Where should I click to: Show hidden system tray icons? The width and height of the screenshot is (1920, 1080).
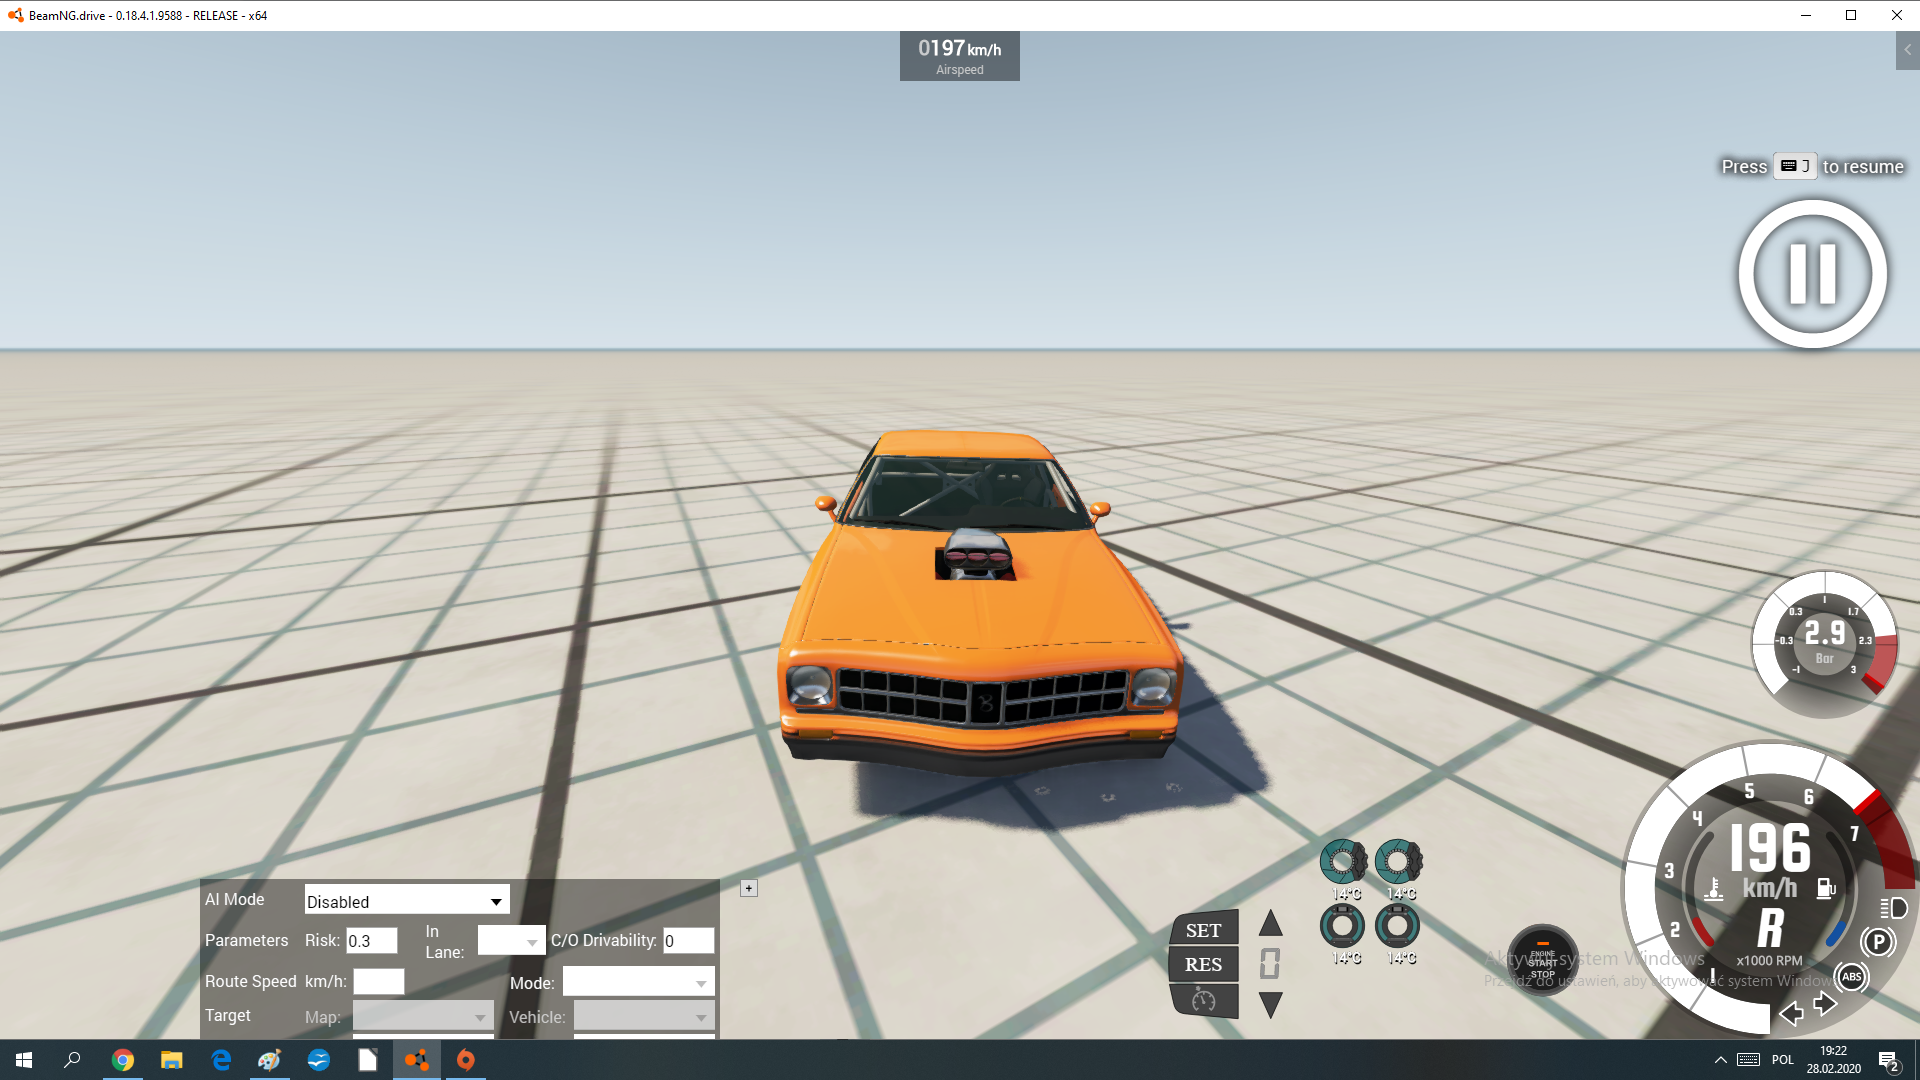[1720, 1060]
